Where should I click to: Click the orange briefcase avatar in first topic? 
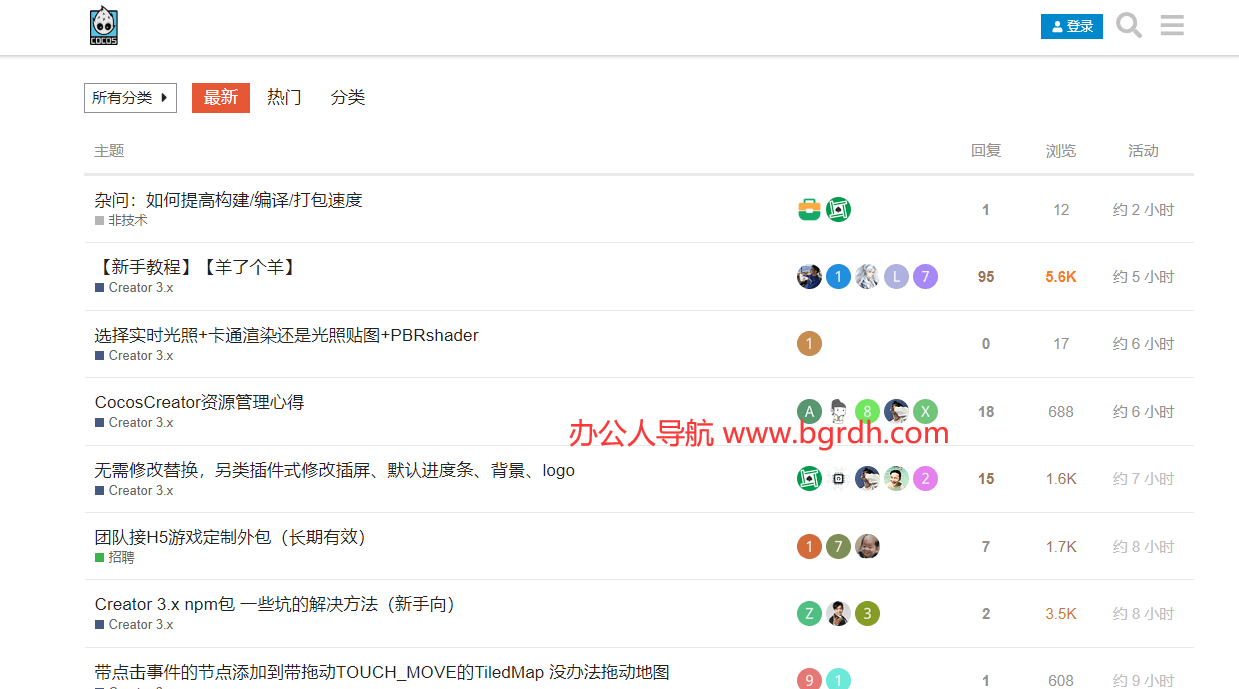(x=809, y=210)
